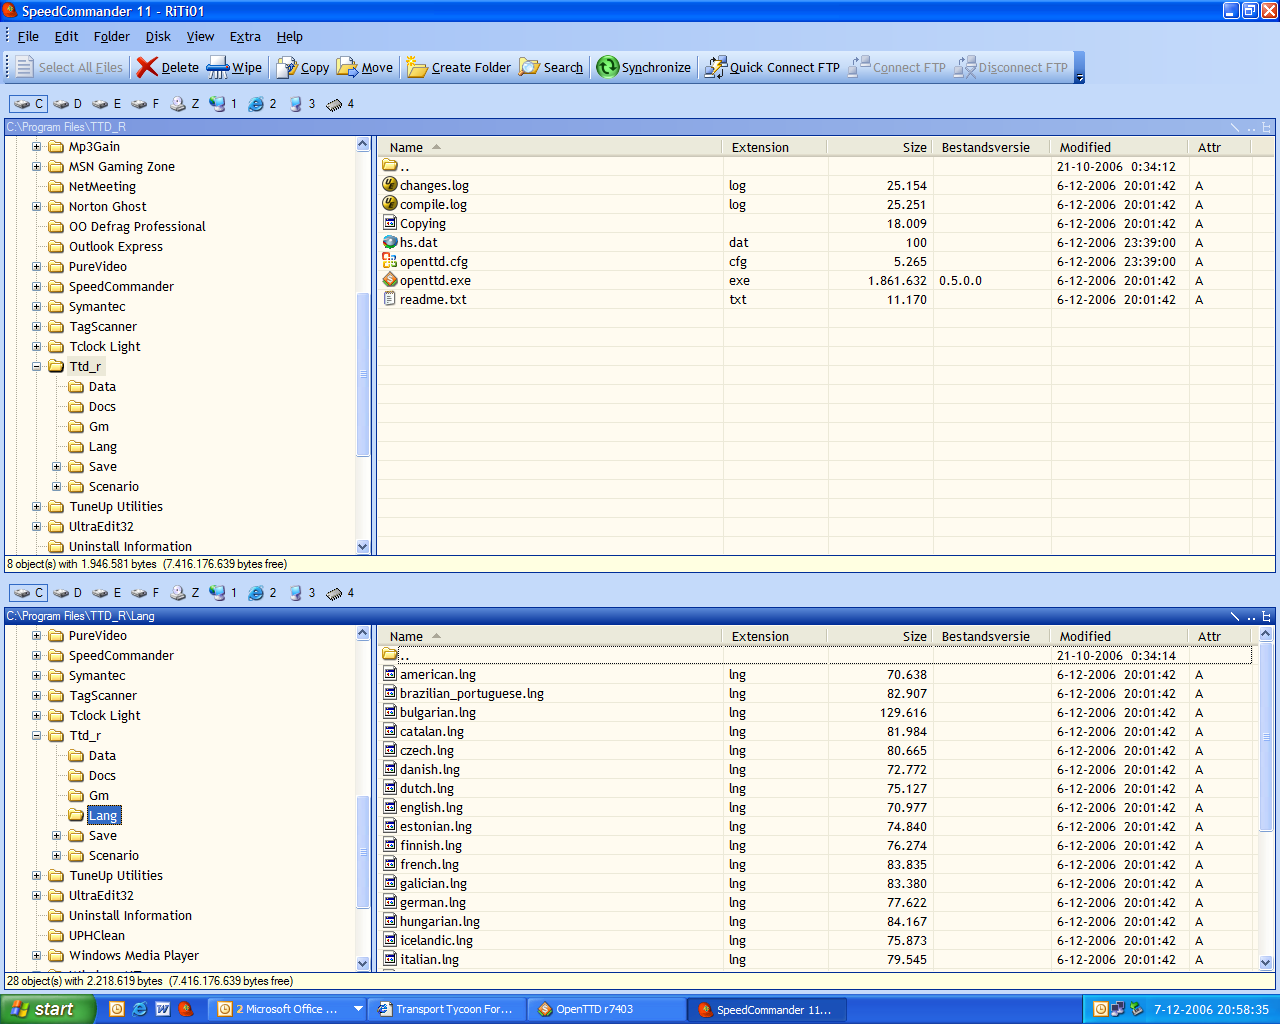The width and height of the screenshot is (1280, 1024).
Task: Click the lower tree's scroll down arrow
Action: [363, 963]
